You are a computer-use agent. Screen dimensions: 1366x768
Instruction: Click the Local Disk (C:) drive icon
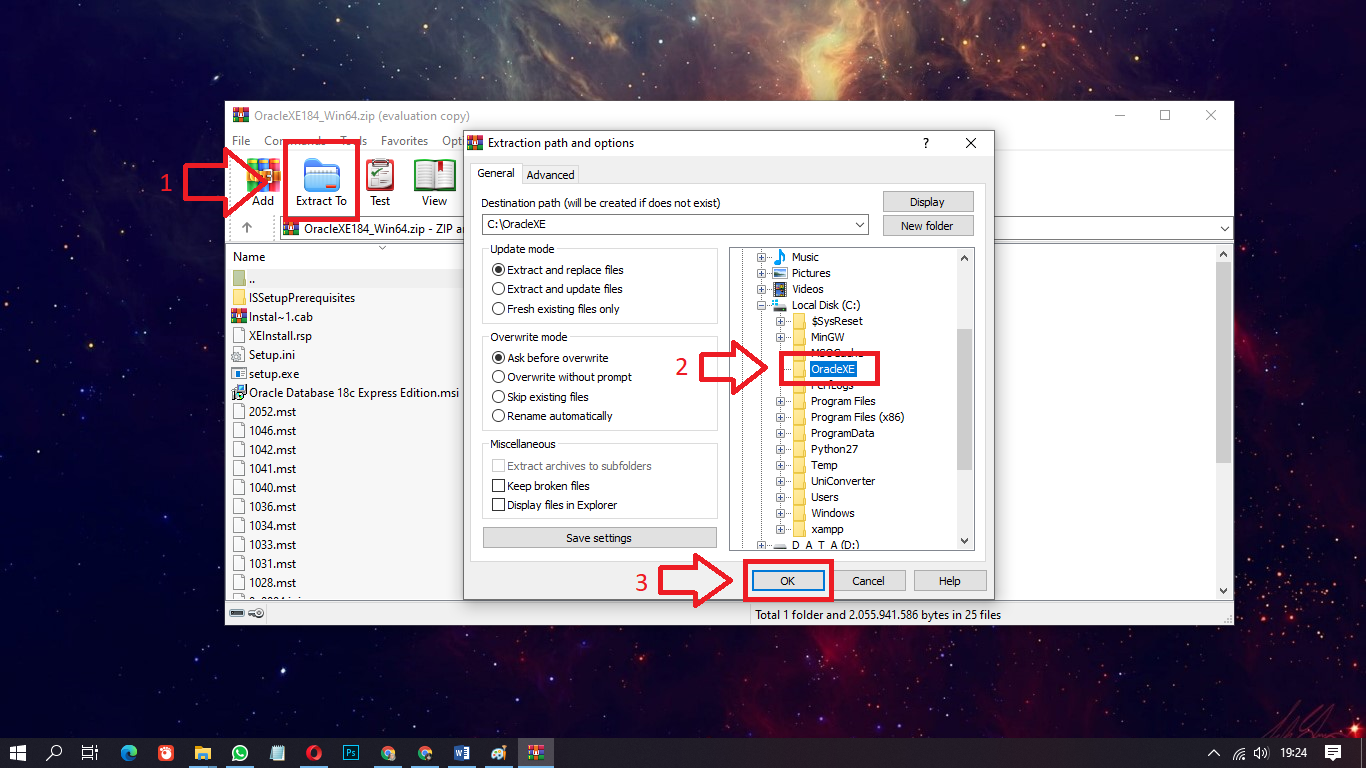[x=780, y=305]
